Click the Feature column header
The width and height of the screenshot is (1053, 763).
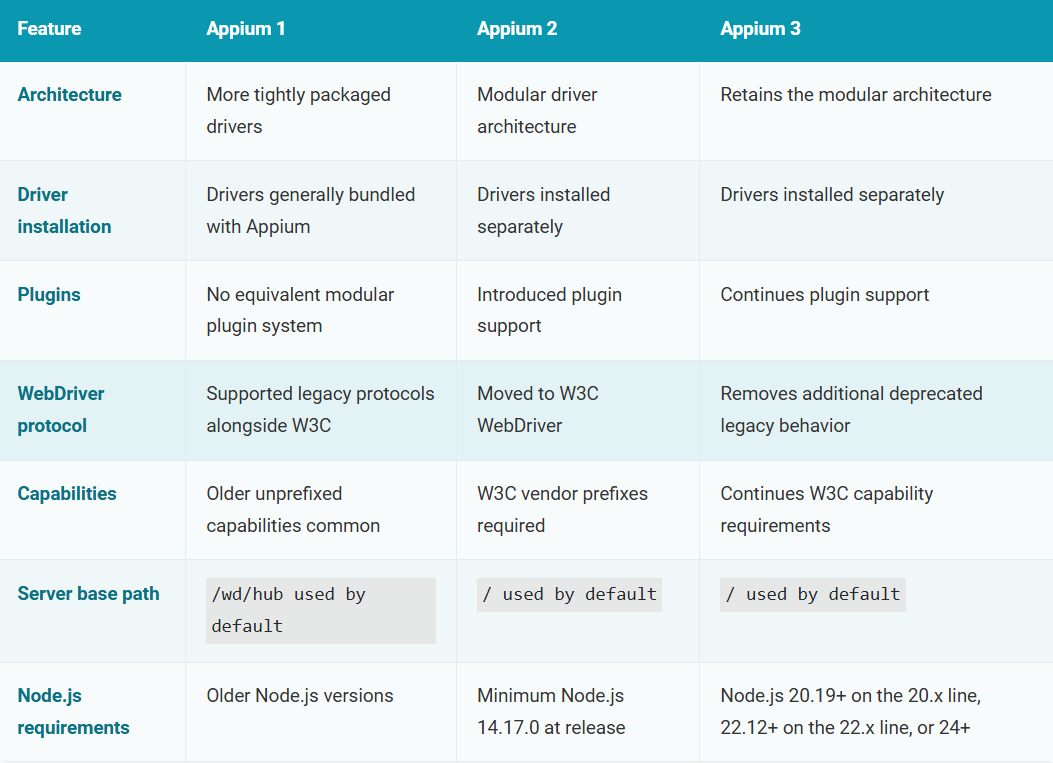pyautogui.click(x=49, y=29)
